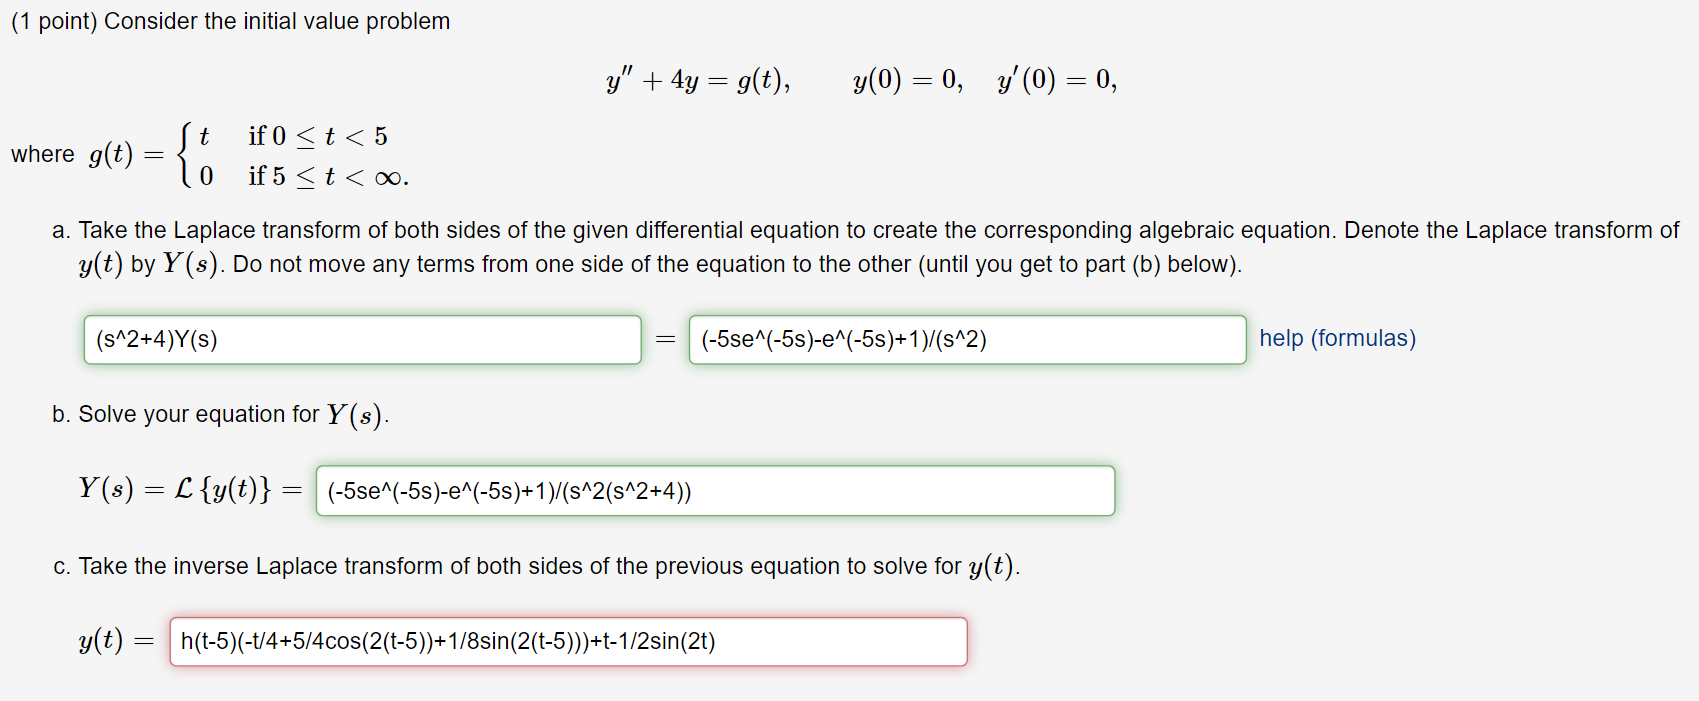Select the right-hand side answer field in part a

[x=965, y=340]
